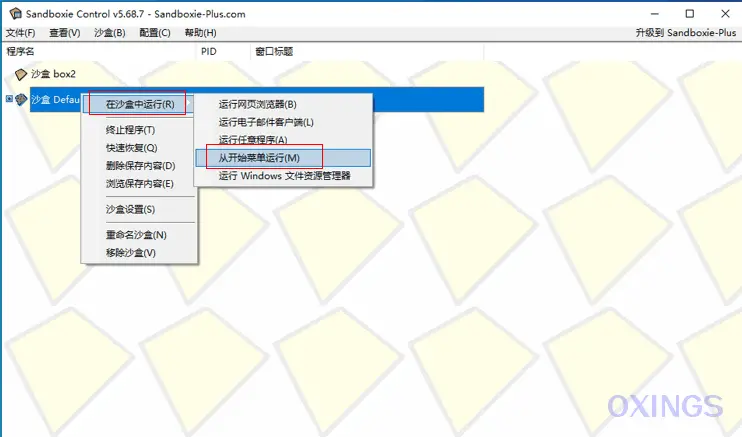
Task: Click 升级到 Sandboxie-Plus link
Action: click(686, 33)
